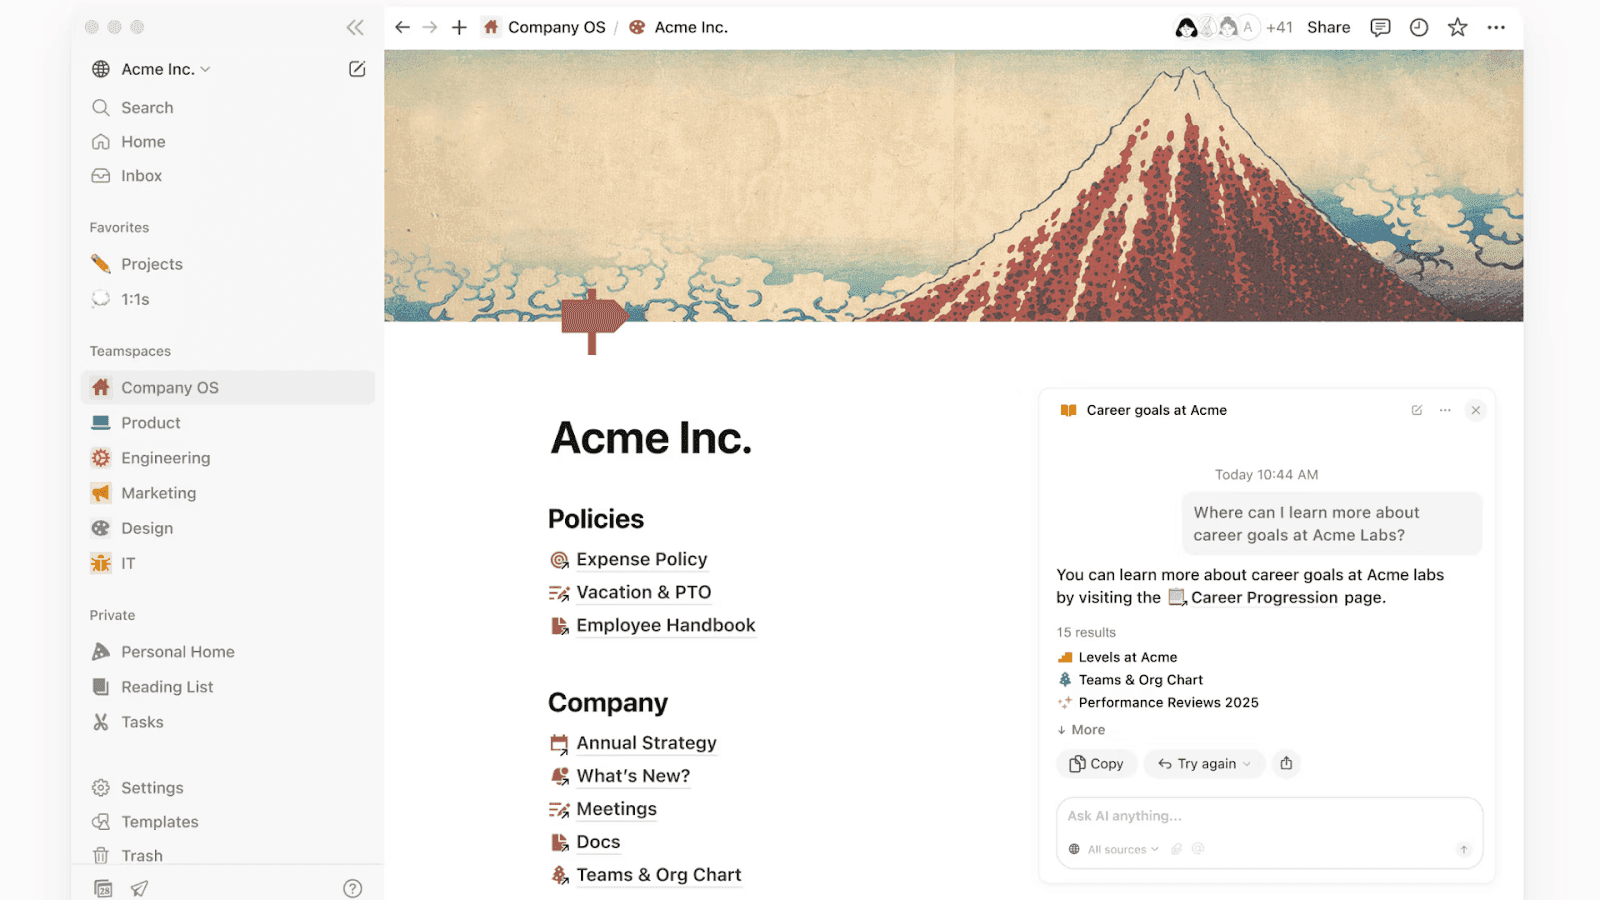Click the @ mention icon in AI input
Screen dimensions: 1600x900
click(x=1197, y=849)
